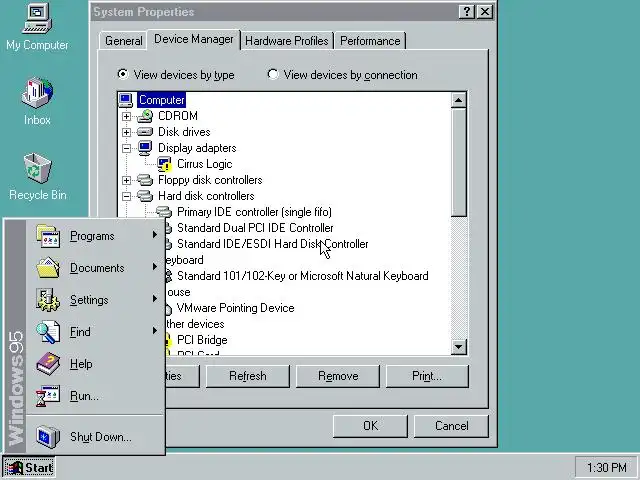Choose Shut Down... from the Start menu

96,437
